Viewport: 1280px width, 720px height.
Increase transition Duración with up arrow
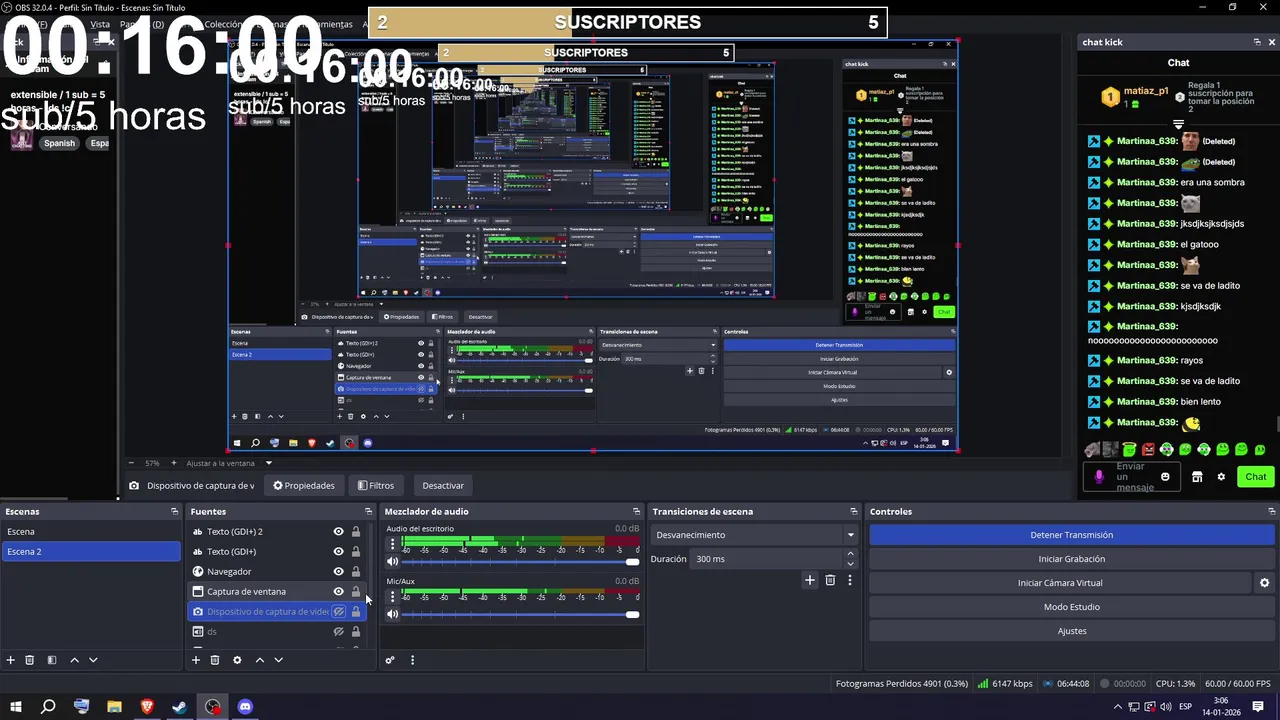(x=851, y=554)
